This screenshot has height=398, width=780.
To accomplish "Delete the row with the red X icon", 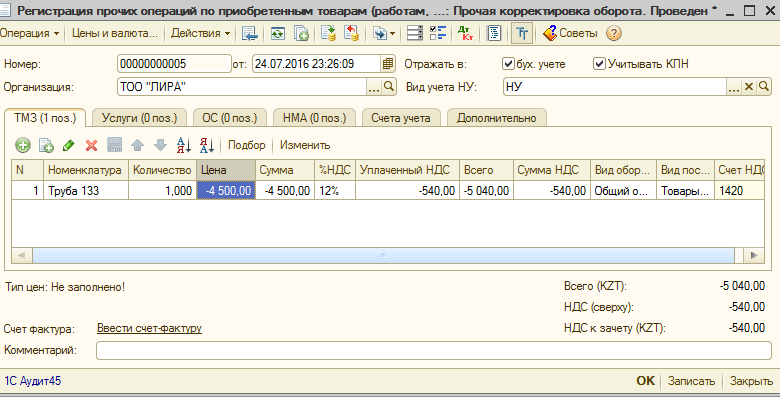I will [92, 145].
